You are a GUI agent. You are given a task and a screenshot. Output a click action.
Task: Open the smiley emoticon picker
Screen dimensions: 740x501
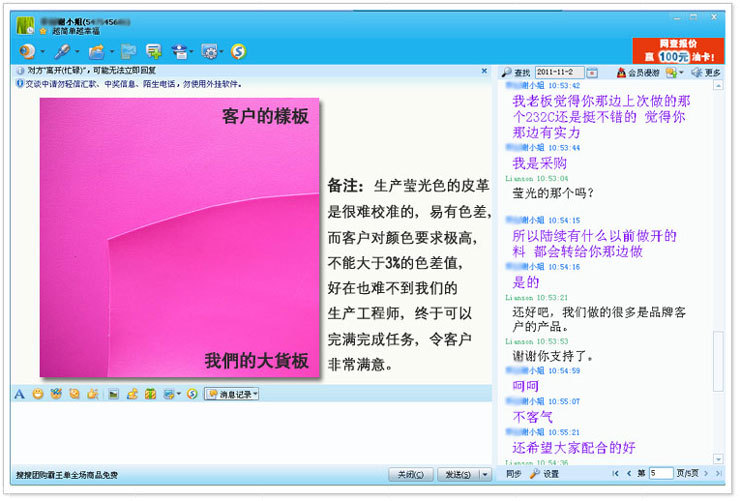click(37, 394)
